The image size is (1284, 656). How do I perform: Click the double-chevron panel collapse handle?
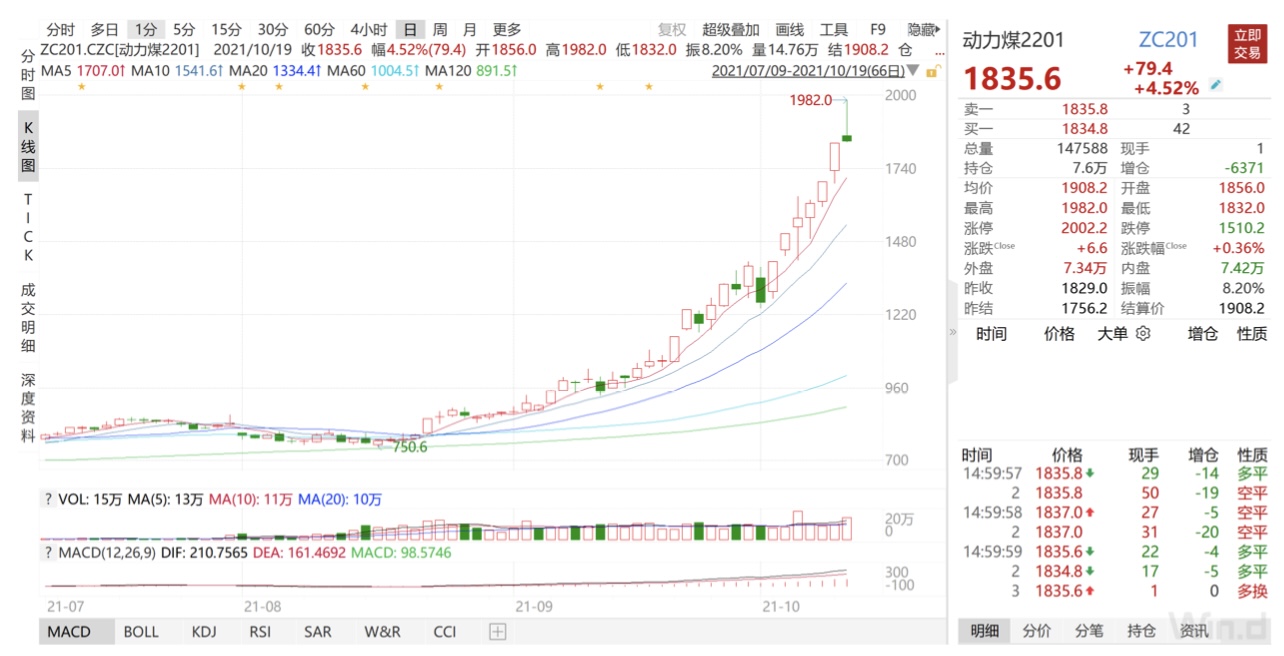[952, 332]
